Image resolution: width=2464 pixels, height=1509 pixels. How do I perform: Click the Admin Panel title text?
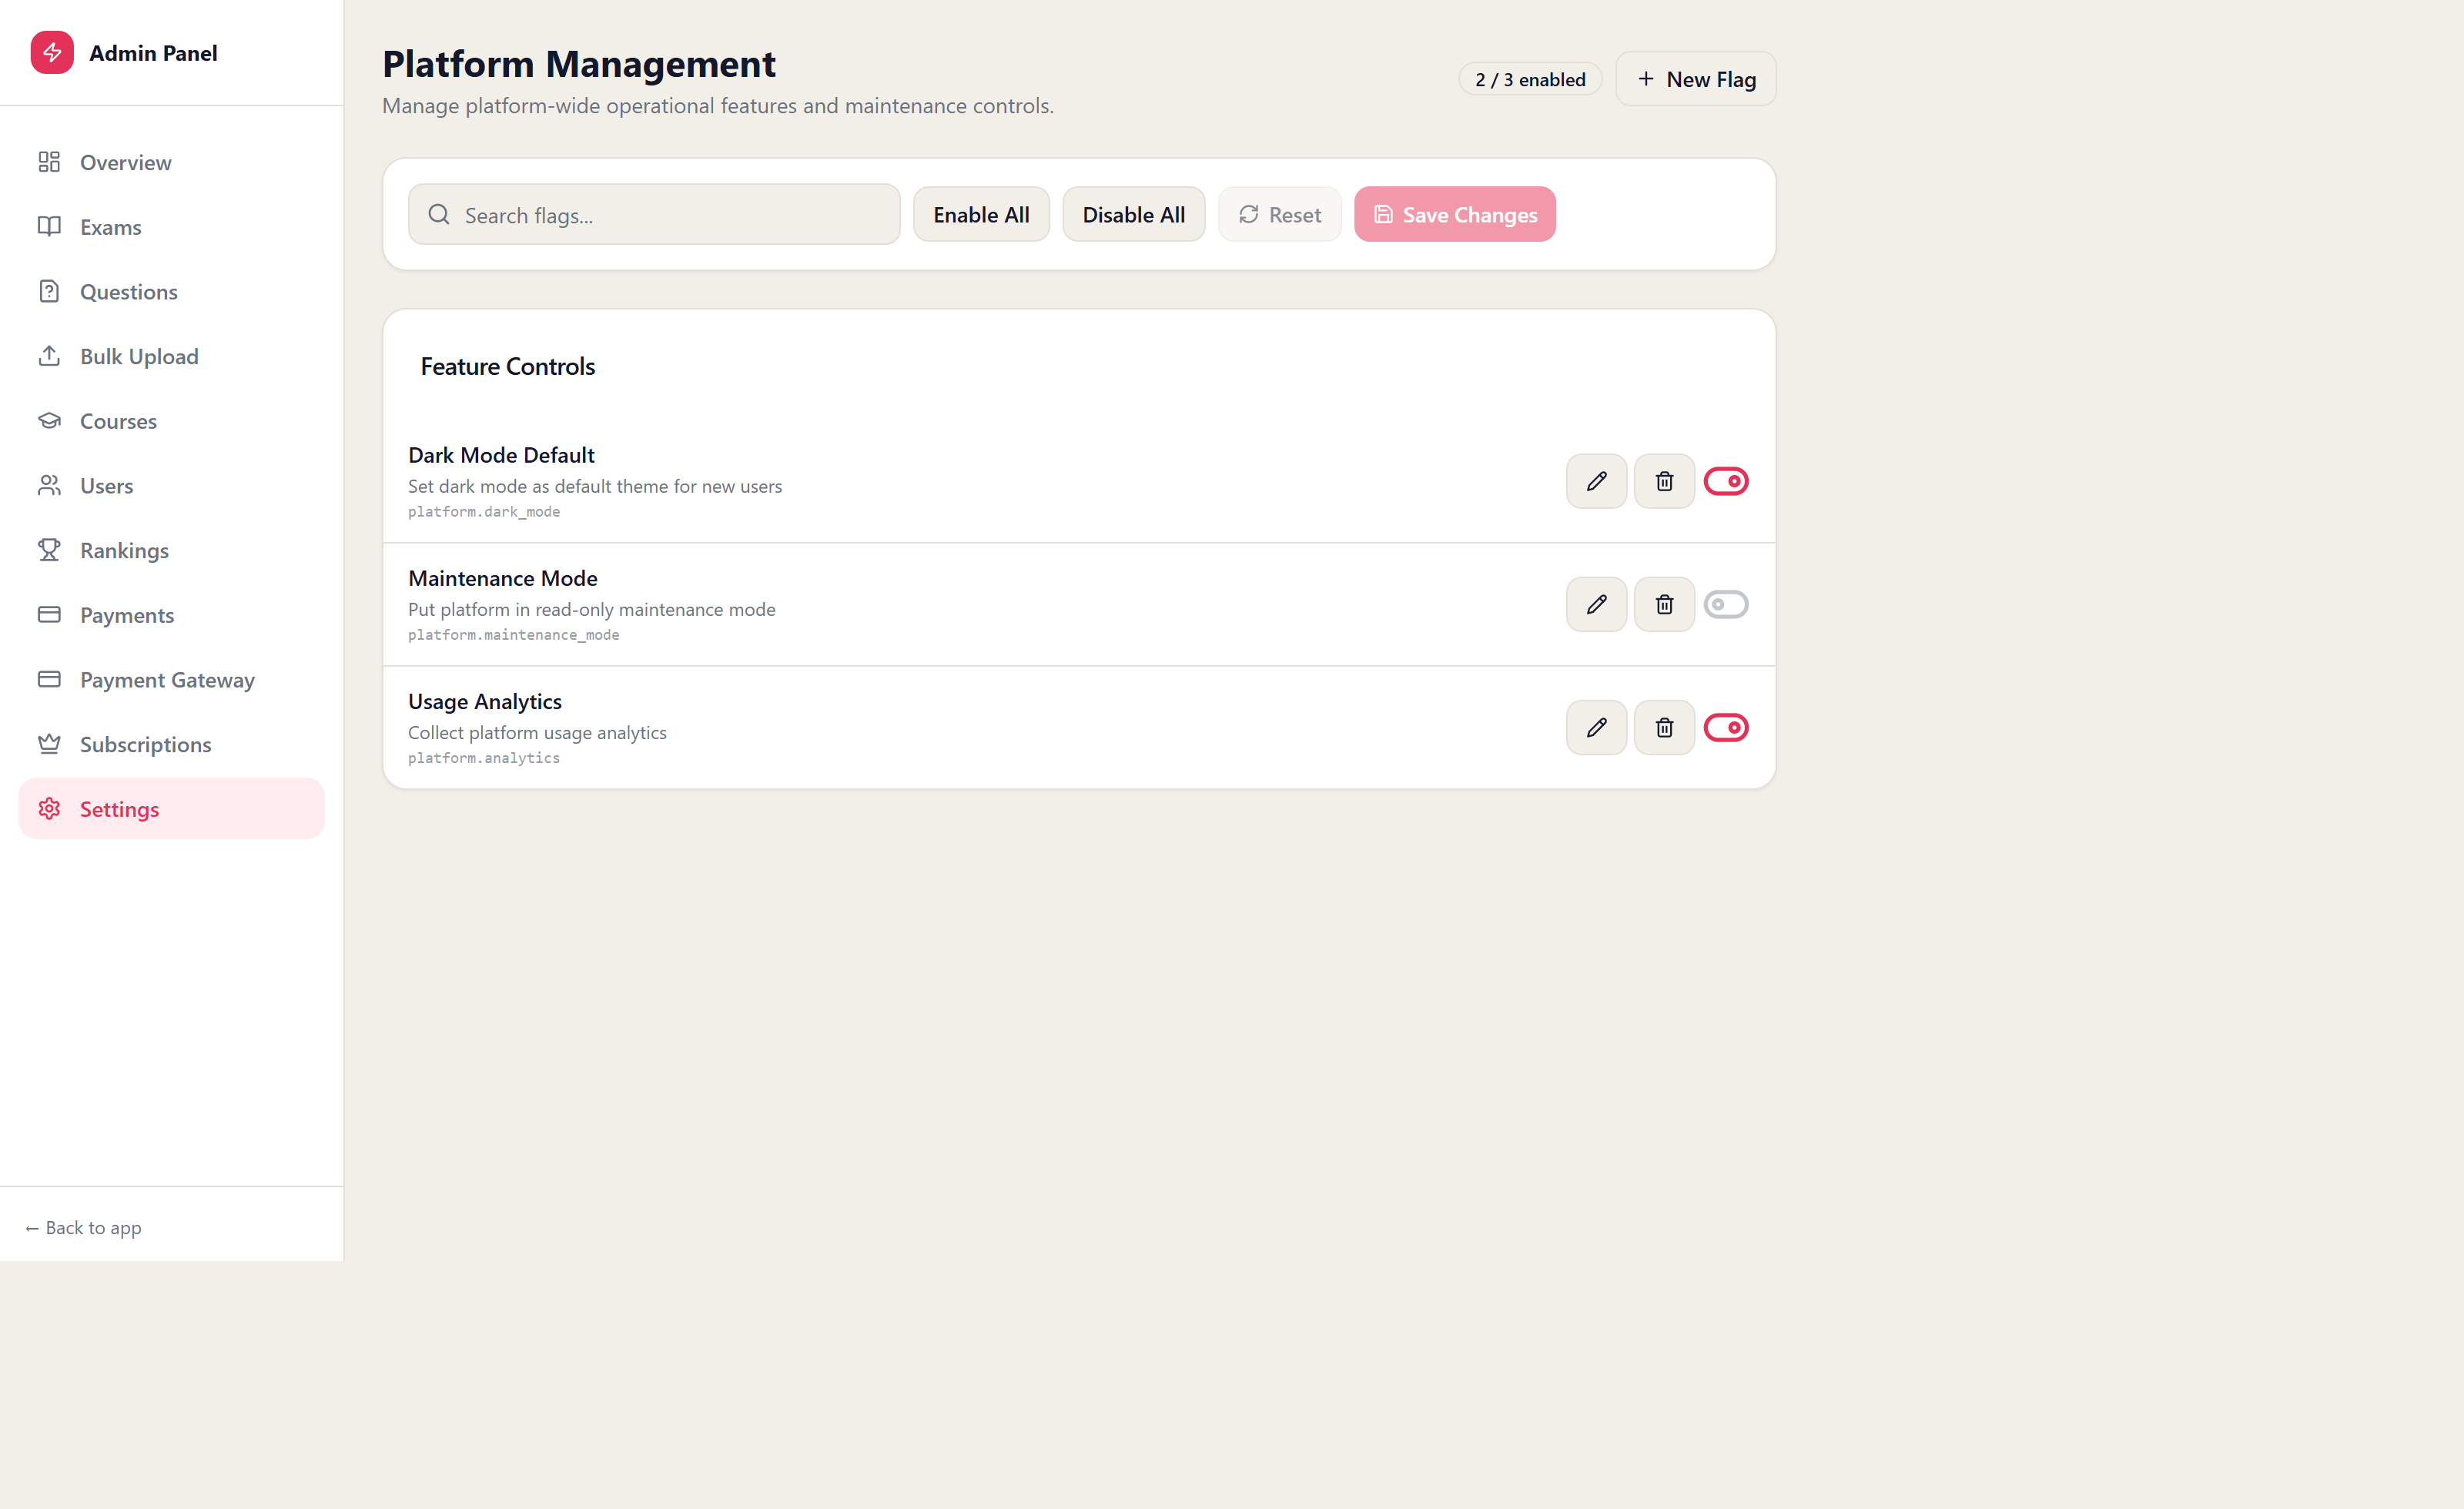[x=153, y=53]
